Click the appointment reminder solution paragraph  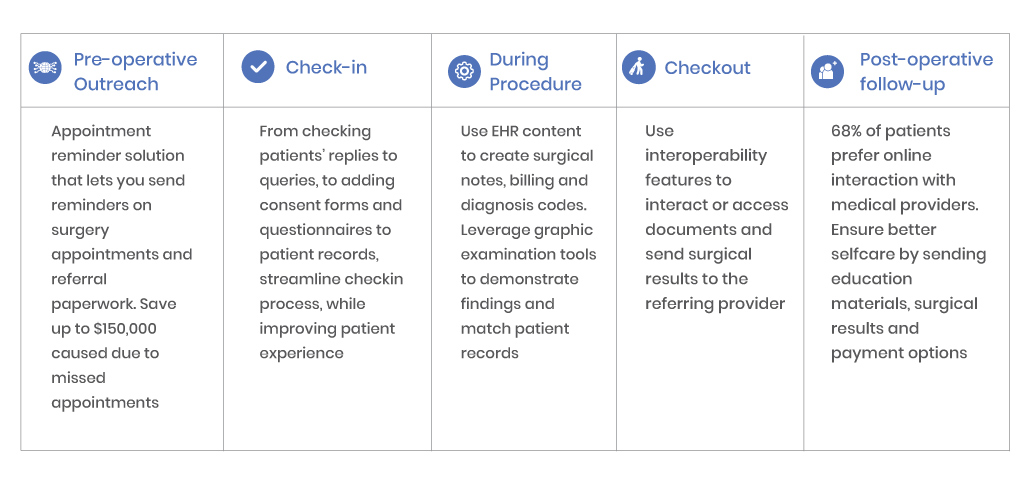pyautogui.click(x=121, y=266)
